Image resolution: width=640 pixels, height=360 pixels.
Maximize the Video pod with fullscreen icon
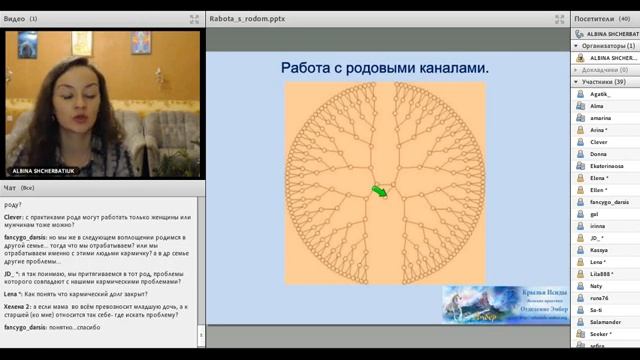click(194, 19)
